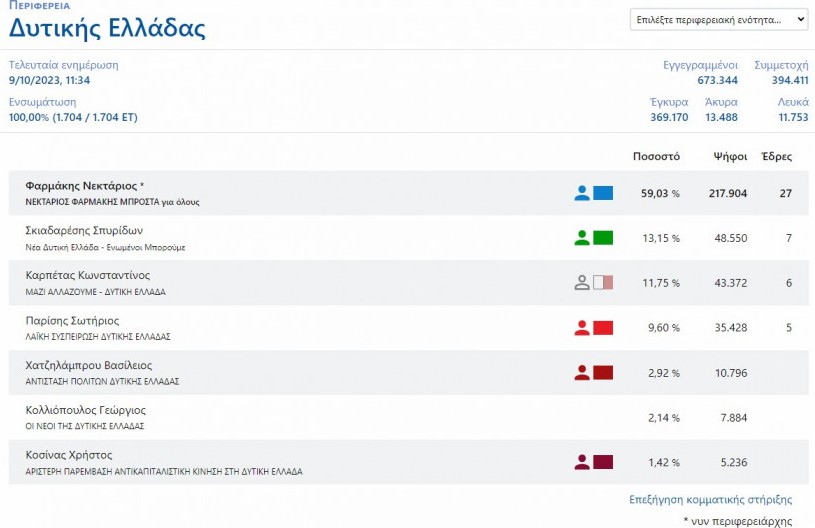The height and width of the screenshot is (528, 815).
Task: Click the green party square for Σκιαδαρέσης
Action: [x=603, y=238]
